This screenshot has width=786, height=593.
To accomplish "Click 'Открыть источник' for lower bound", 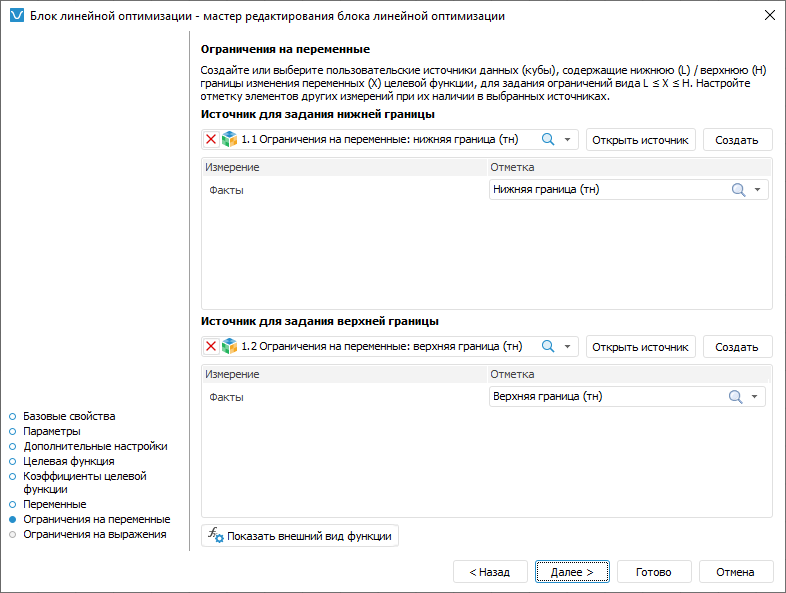I will pos(640,140).
